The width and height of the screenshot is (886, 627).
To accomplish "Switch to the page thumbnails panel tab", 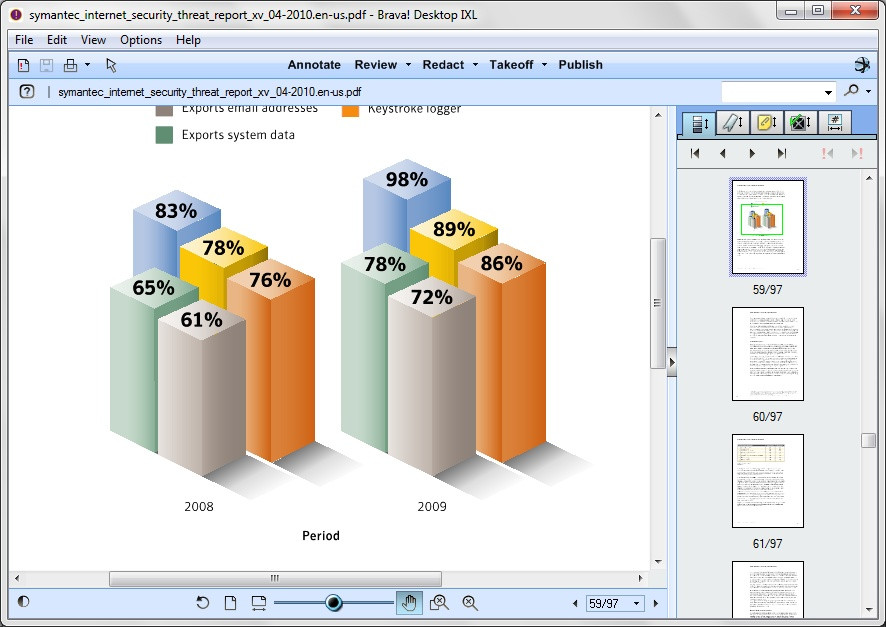I will click(x=699, y=123).
